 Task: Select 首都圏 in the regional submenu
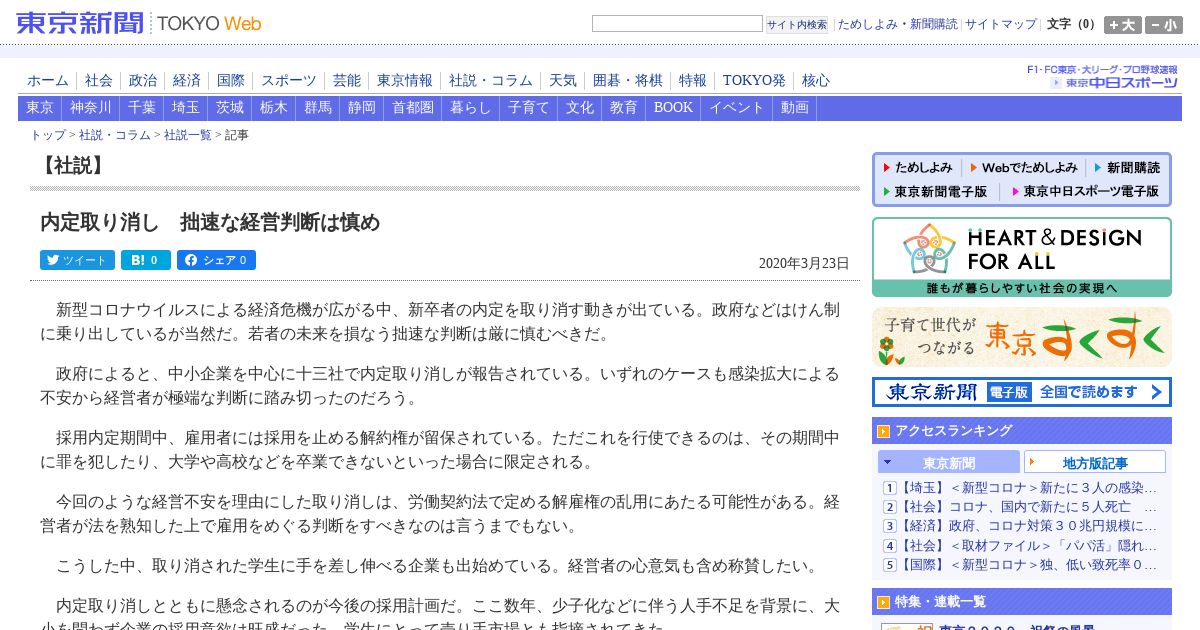(x=413, y=108)
